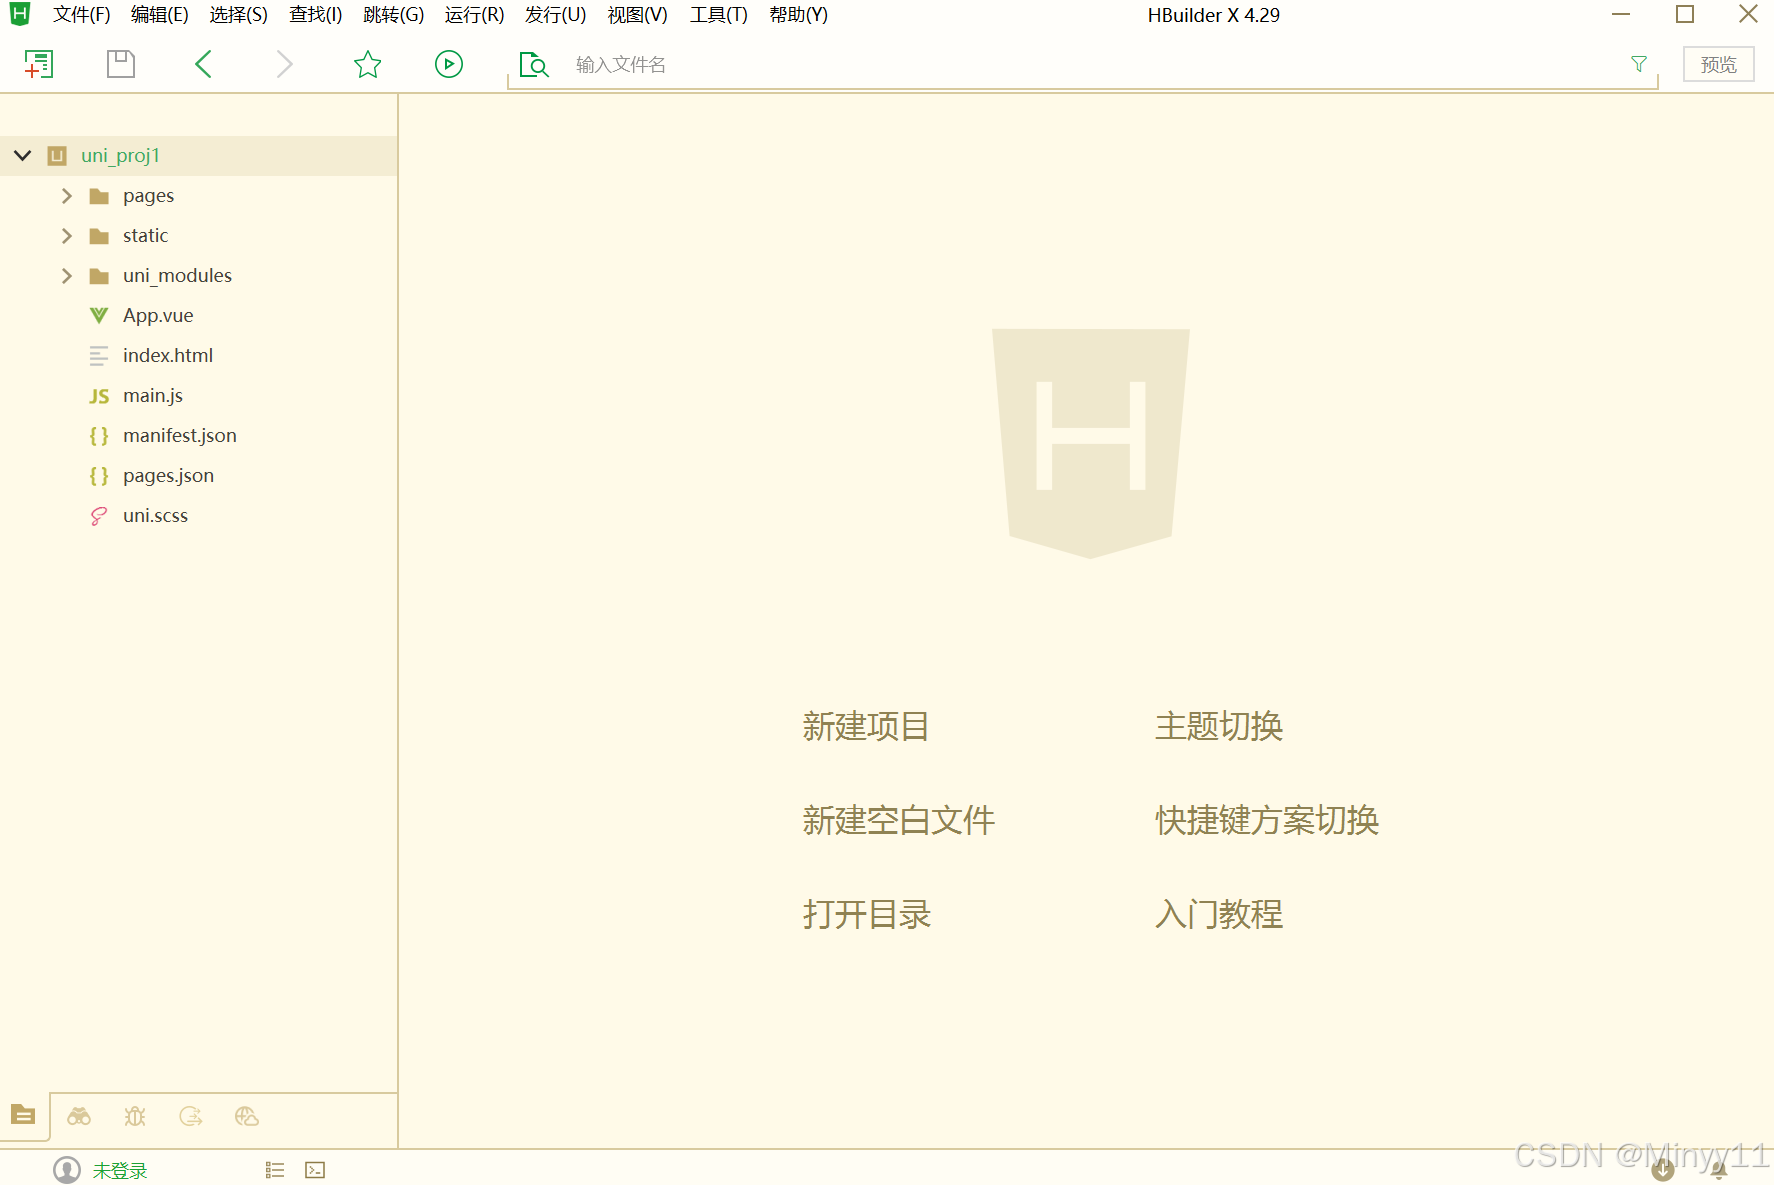1774x1185 pixels.
Task: Expand the static folder chevron
Action: (67, 236)
